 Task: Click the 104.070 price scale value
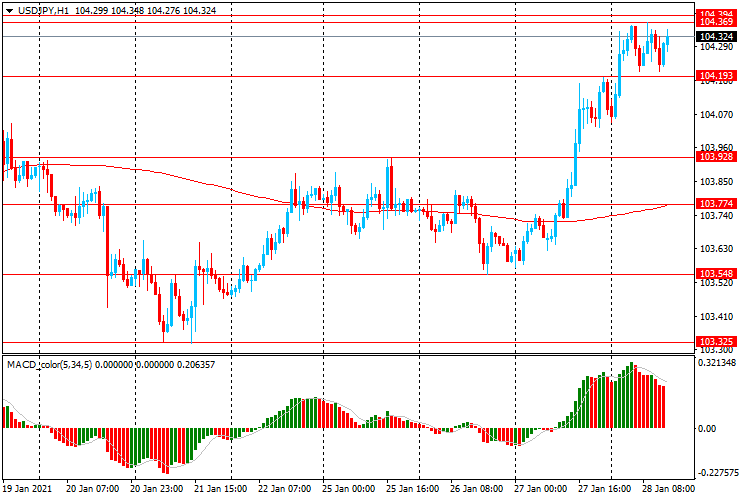point(716,114)
